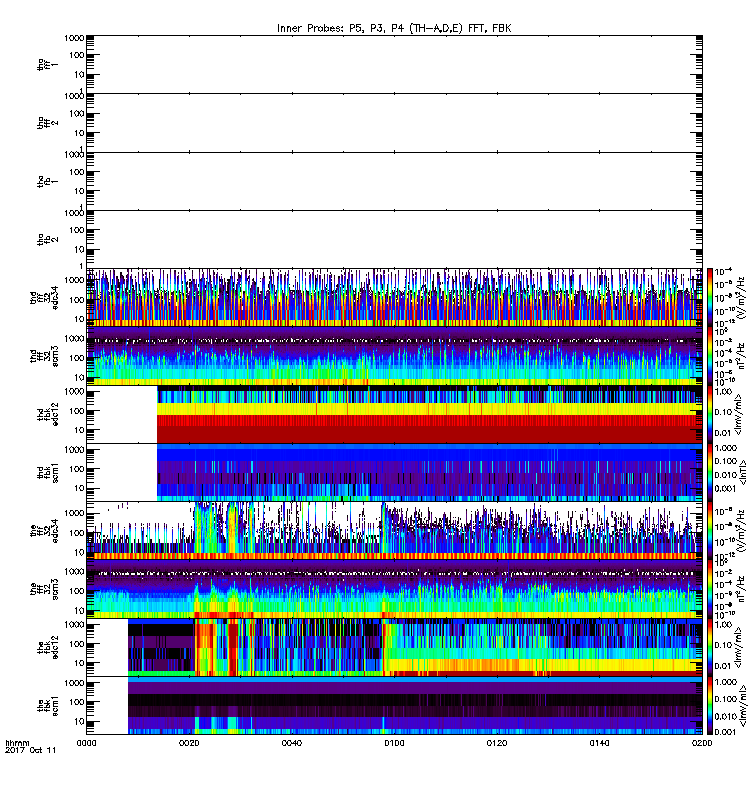Select the 0040 time tick label

pos(292,743)
